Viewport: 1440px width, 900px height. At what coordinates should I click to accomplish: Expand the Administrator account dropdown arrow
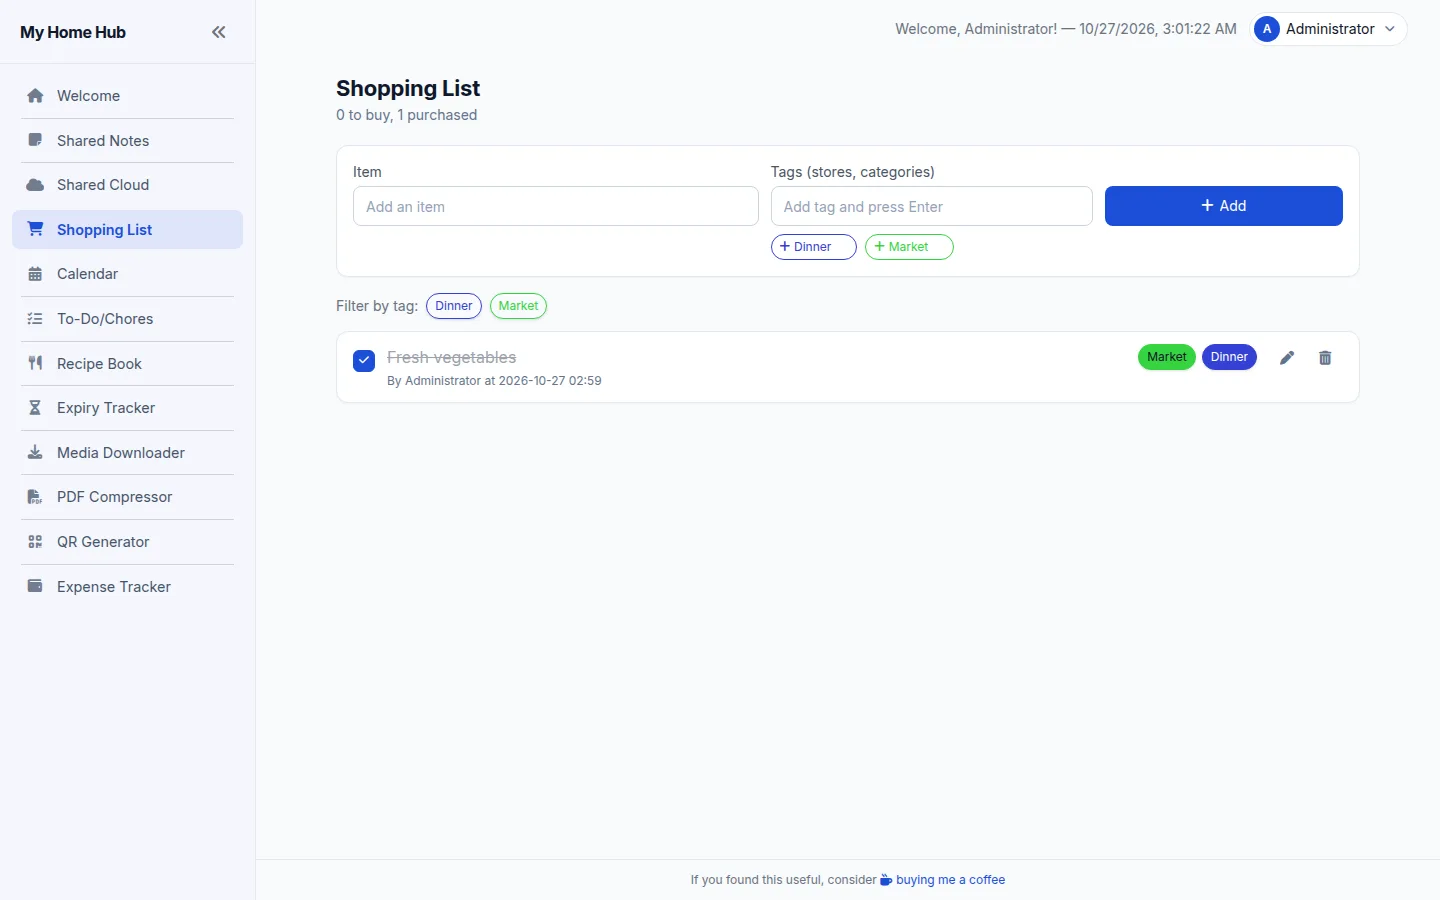click(x=1390, y=29)
